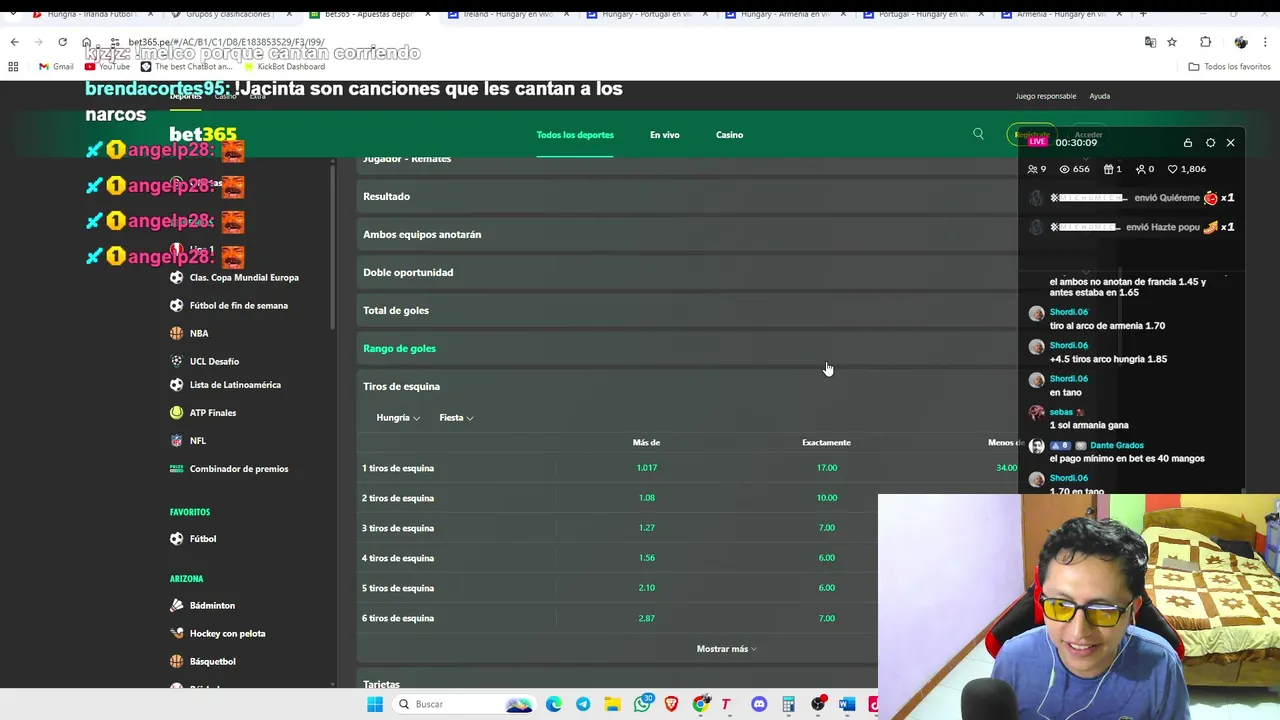Viewport: 1280px width, 720px height.
Task: Bookmark this page with star icon
Action: point(1172,42)
